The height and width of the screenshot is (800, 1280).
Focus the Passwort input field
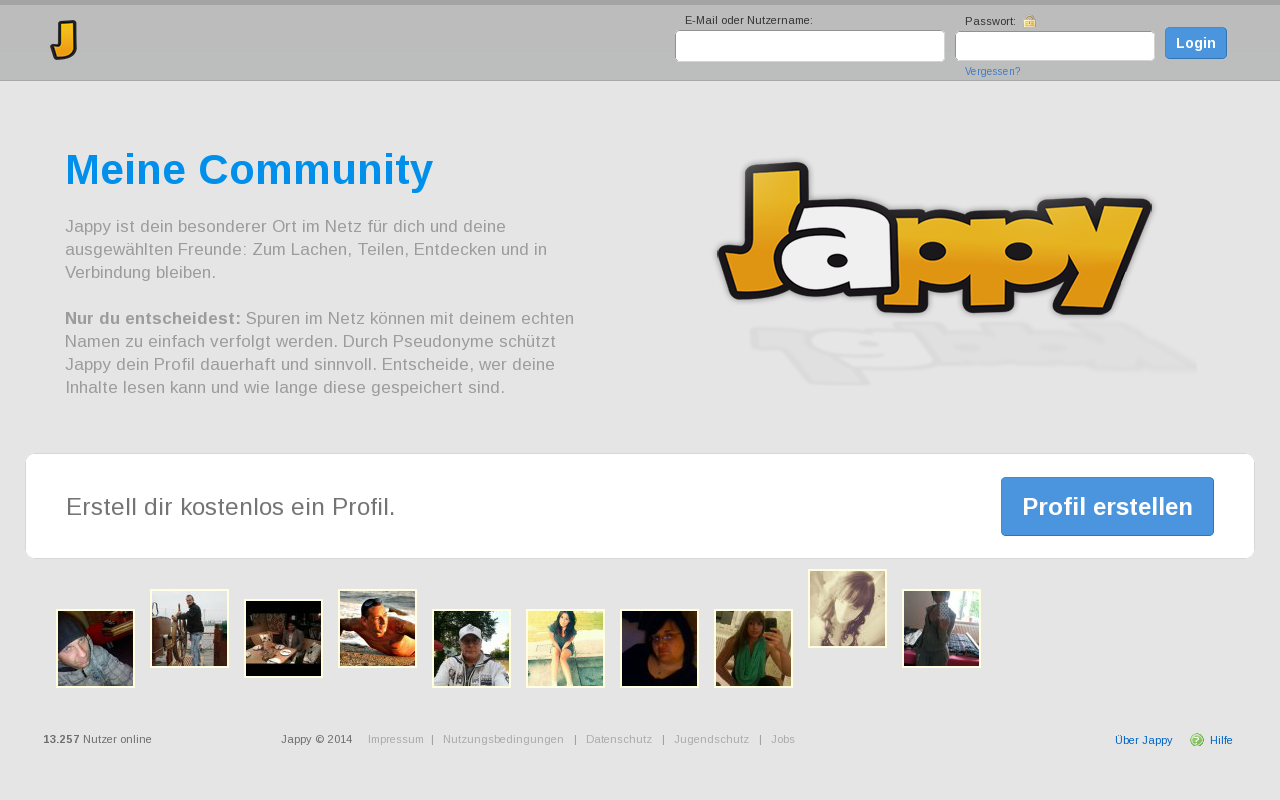point(1055,46)
